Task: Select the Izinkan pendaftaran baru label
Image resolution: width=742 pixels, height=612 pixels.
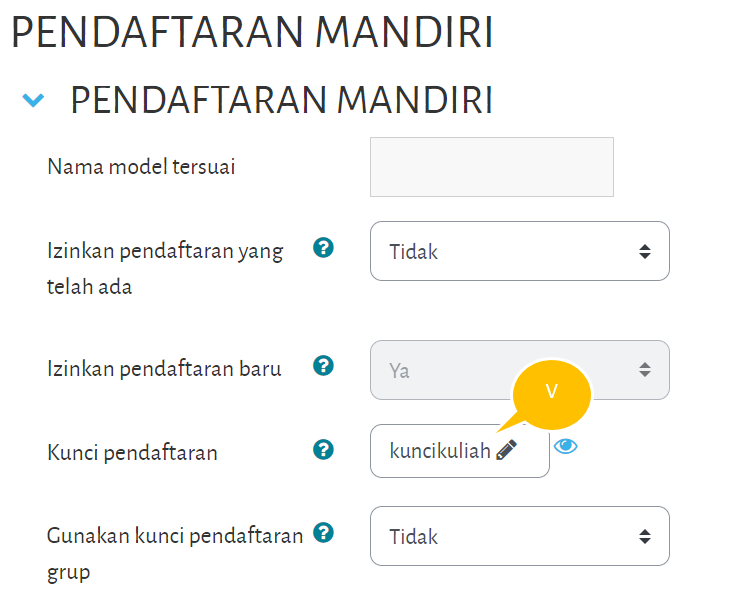Action: pyautogui.click(x=164, y=369)
